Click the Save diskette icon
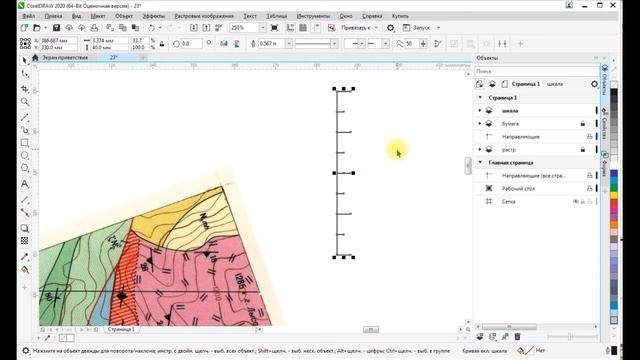 [x=56, y=28]
